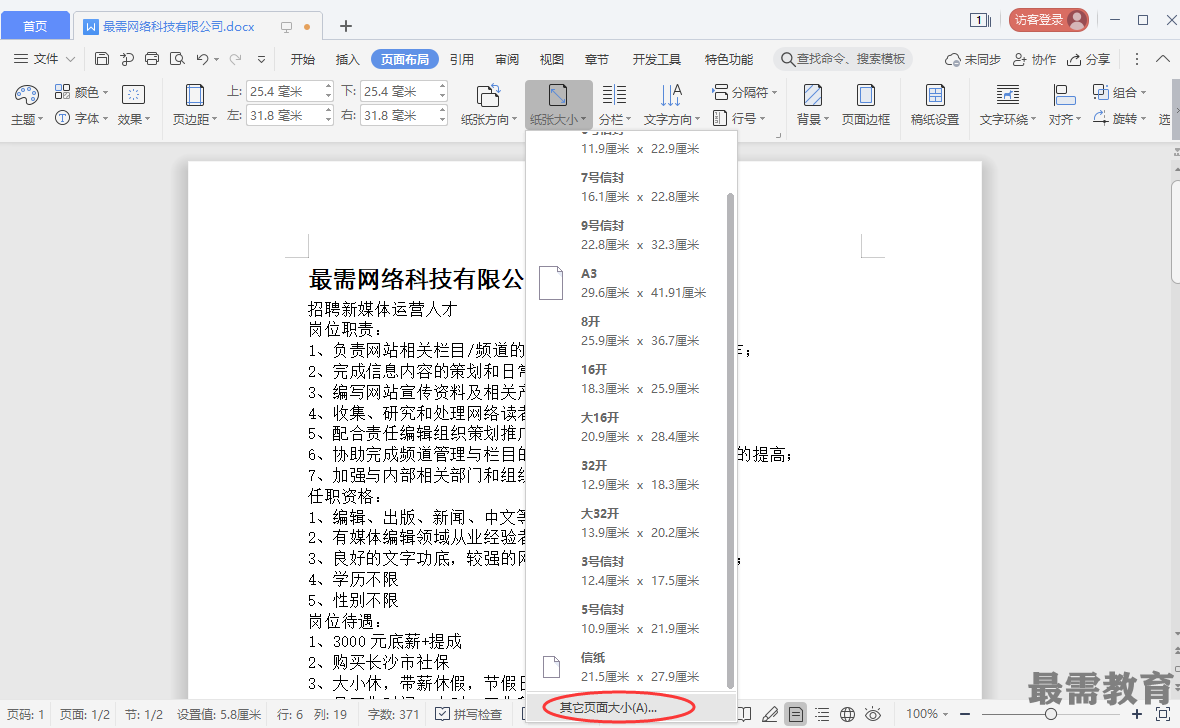Open the 100% zoom level dropdown
Viewport: 1180px width, 728px height.
927,714
